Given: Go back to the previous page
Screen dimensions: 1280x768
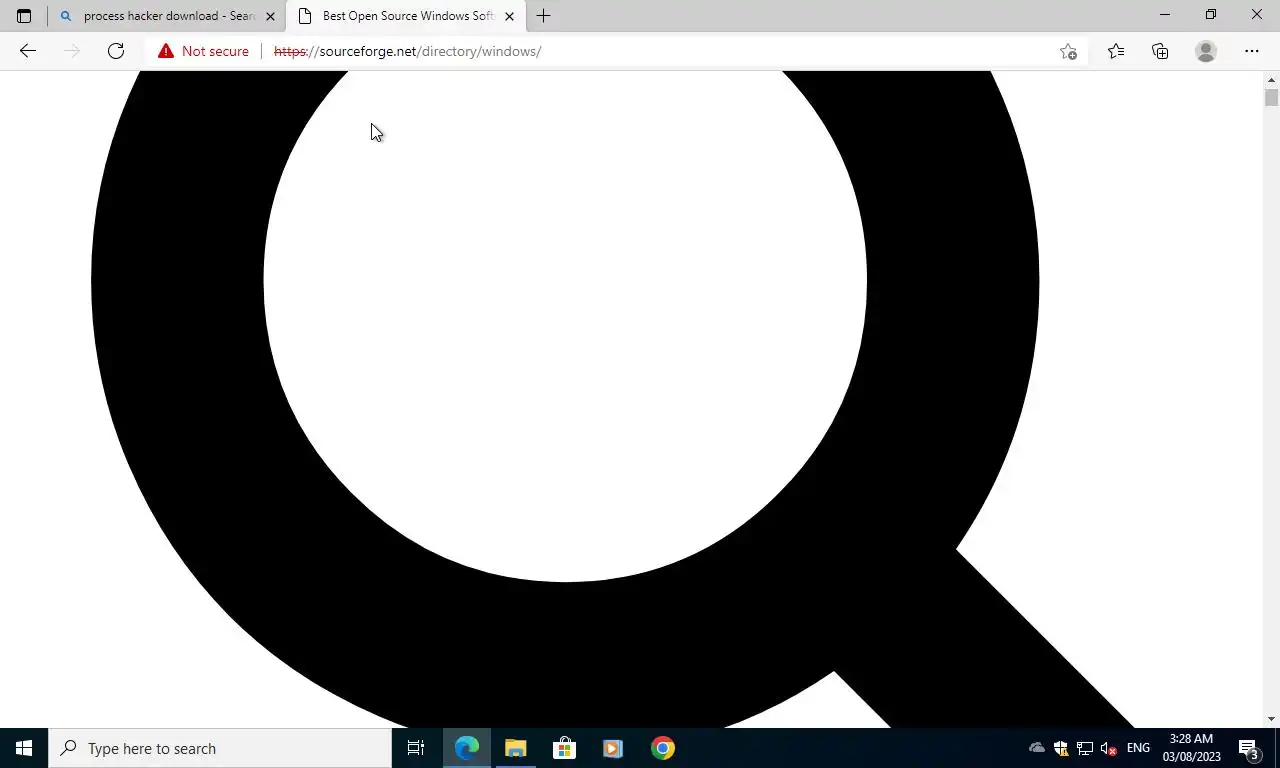Looking at the screenshot, I should pos(28,51).
